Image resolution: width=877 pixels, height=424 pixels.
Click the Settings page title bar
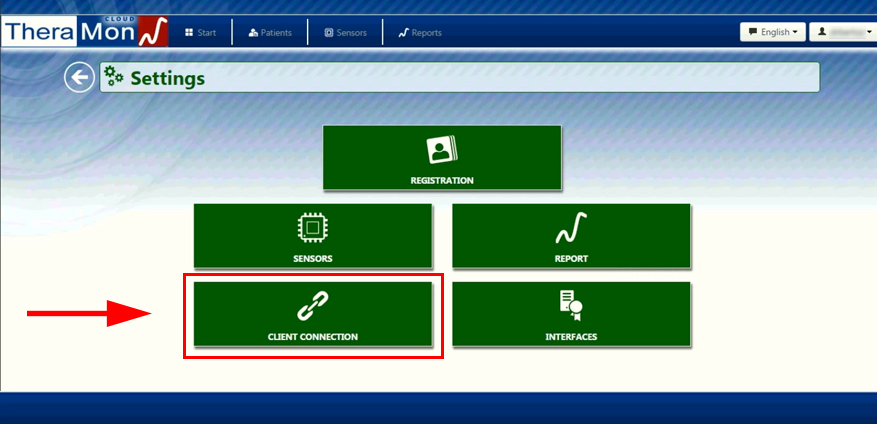coord(460,78)
